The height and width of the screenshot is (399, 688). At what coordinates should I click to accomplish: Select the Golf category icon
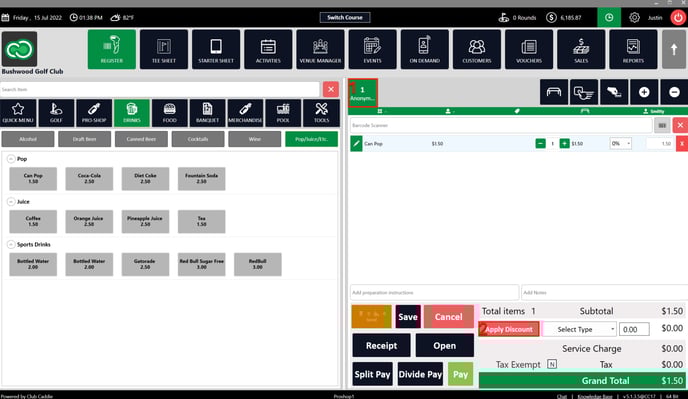[56, 113]
